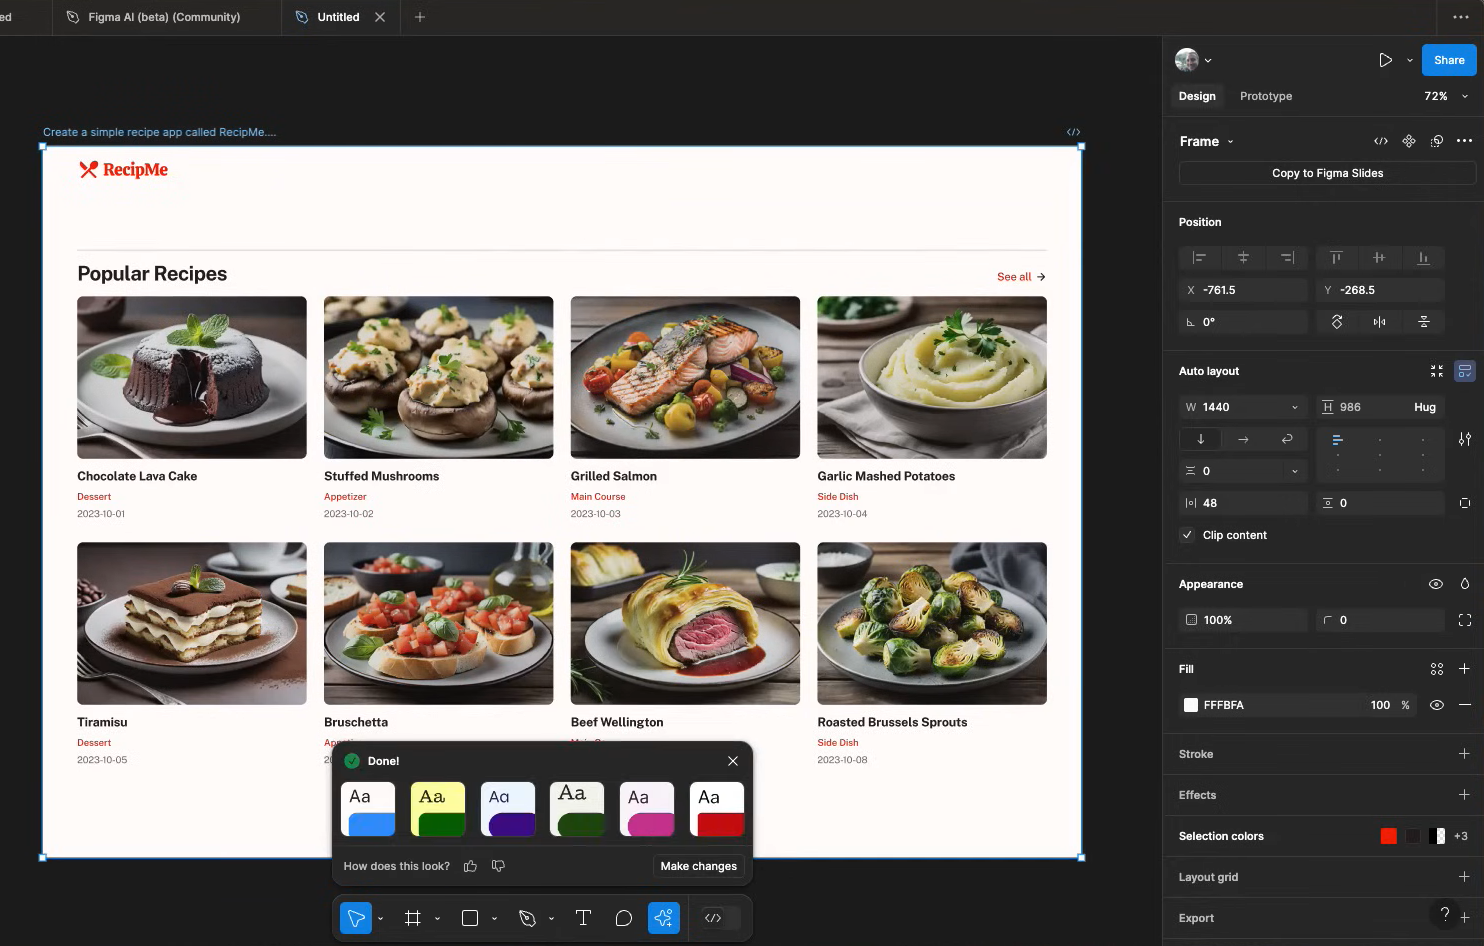The height and width of the screenshot is (946, 1484).
Task: Toggle the Clip content checkbox
Action: (1187, 535)
